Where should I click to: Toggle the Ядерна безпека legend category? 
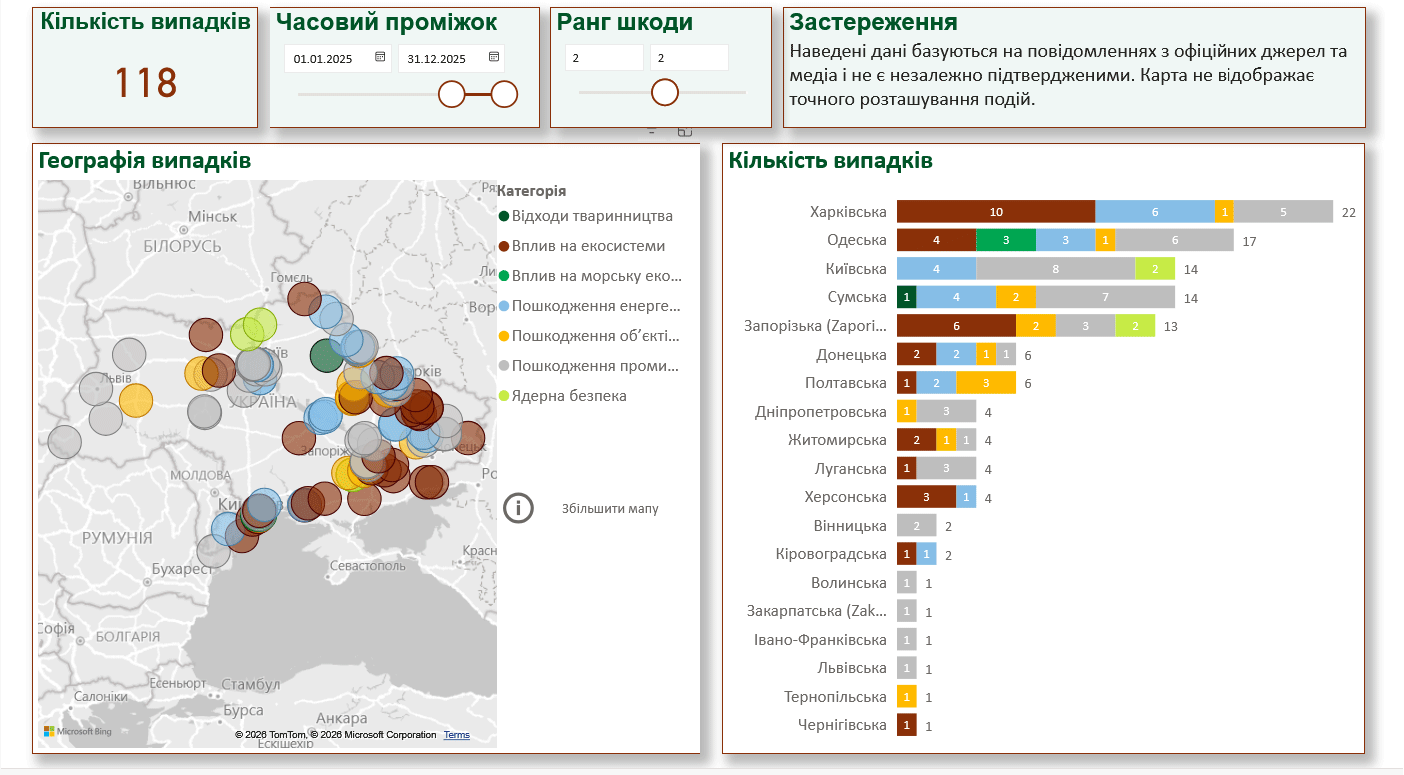point(568,396)
